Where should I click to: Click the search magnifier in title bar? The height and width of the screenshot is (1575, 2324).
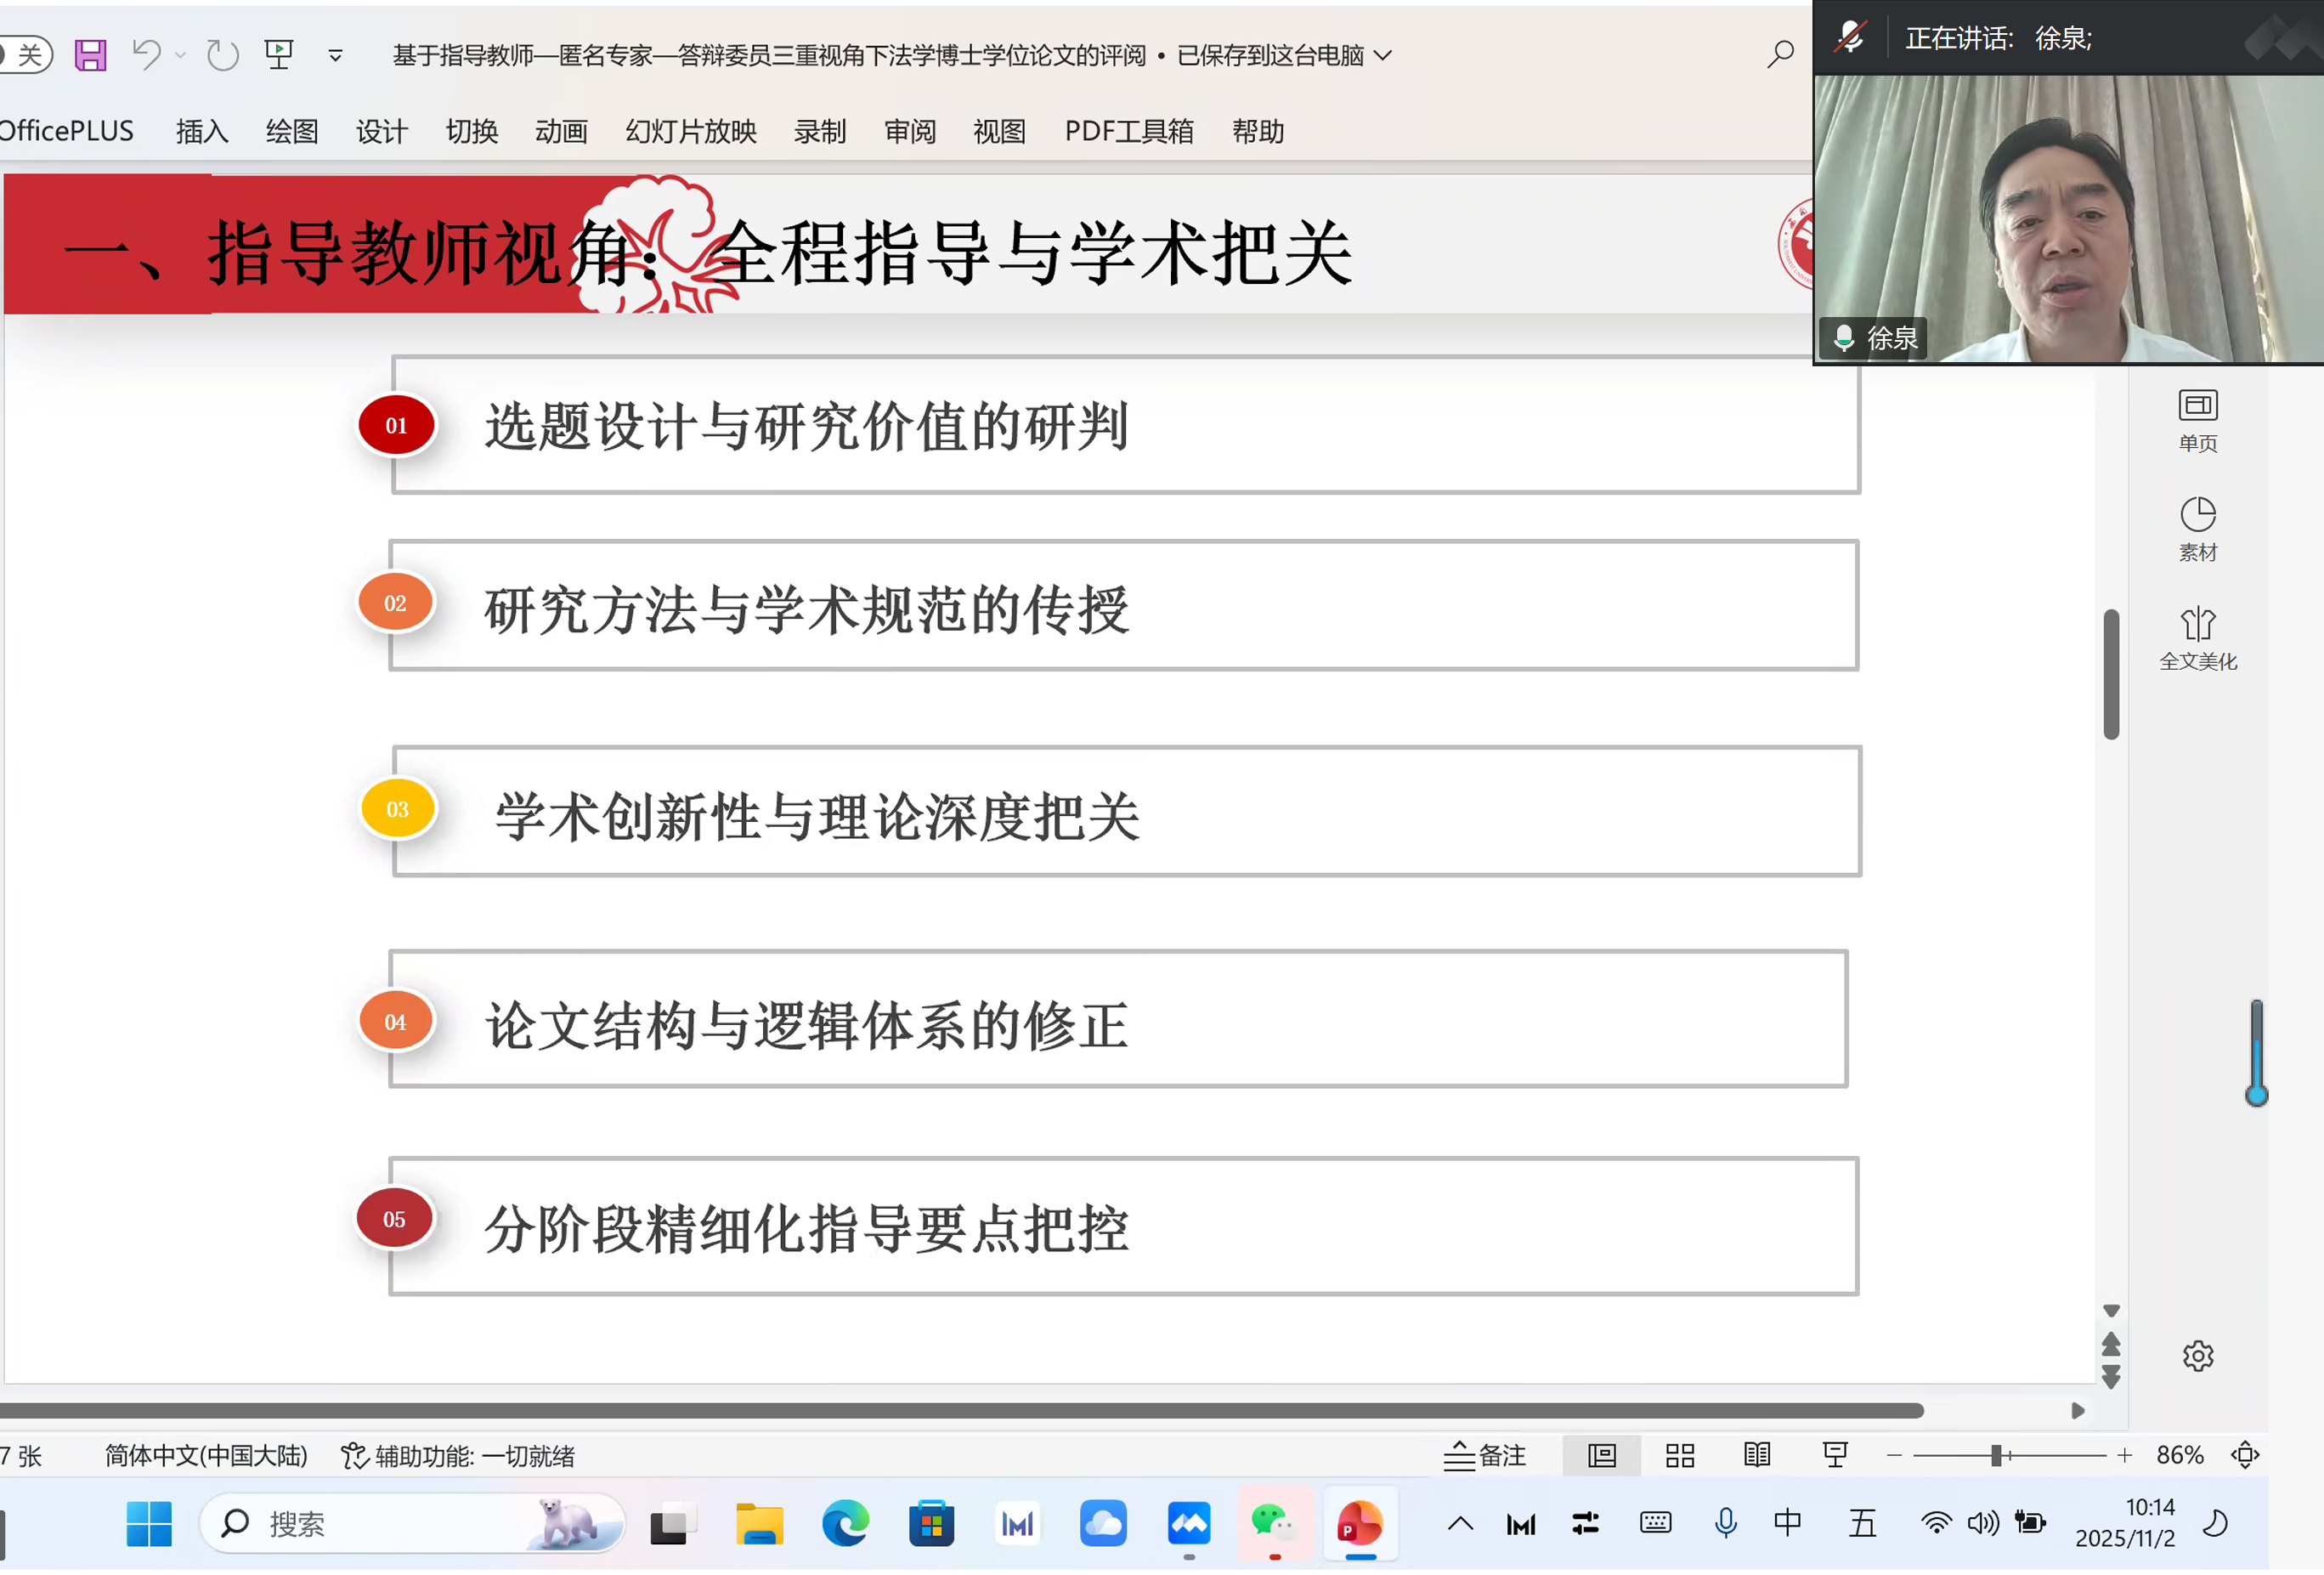1780,54
